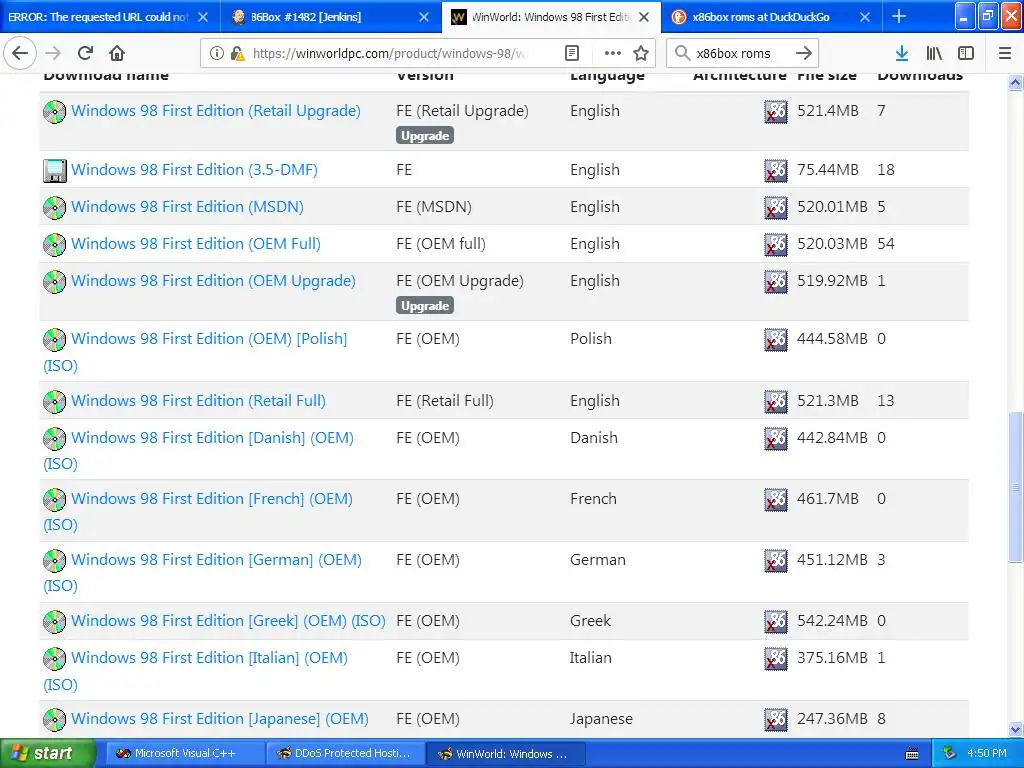Click the vertical scrollbar thumb
Viewport: 1024px width, 768px height.
(1016, 487)
